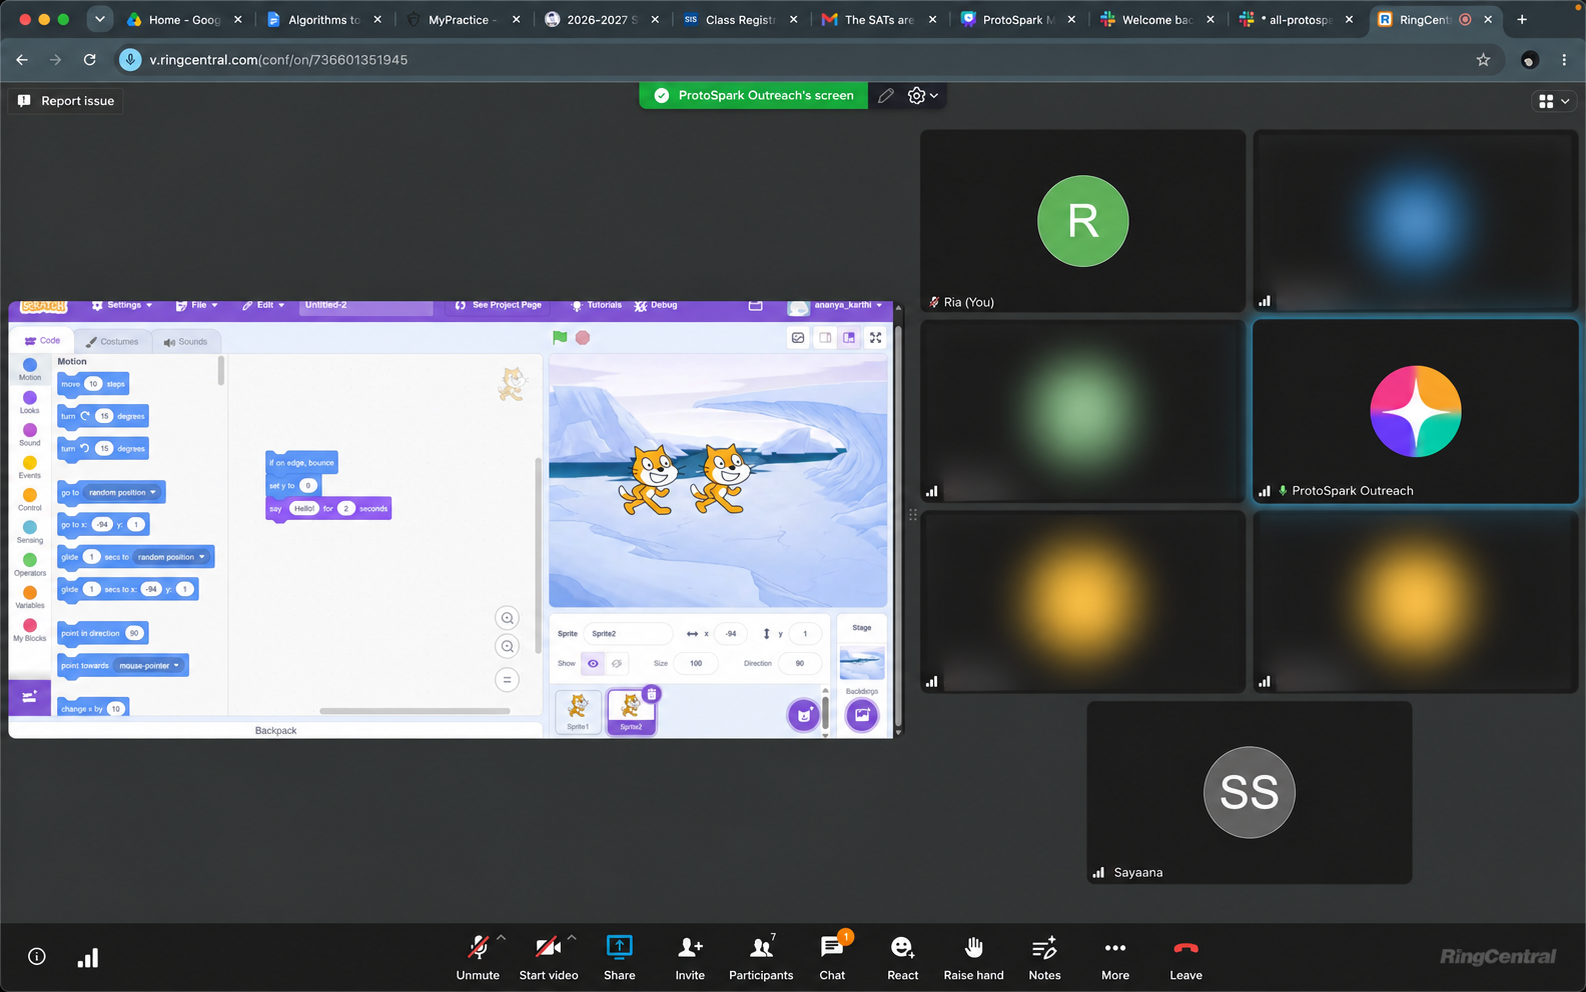This screenshot has height=992, width=1586.
Task: Open the gear settings dropdown beside the banner
Action: point(922,96)
